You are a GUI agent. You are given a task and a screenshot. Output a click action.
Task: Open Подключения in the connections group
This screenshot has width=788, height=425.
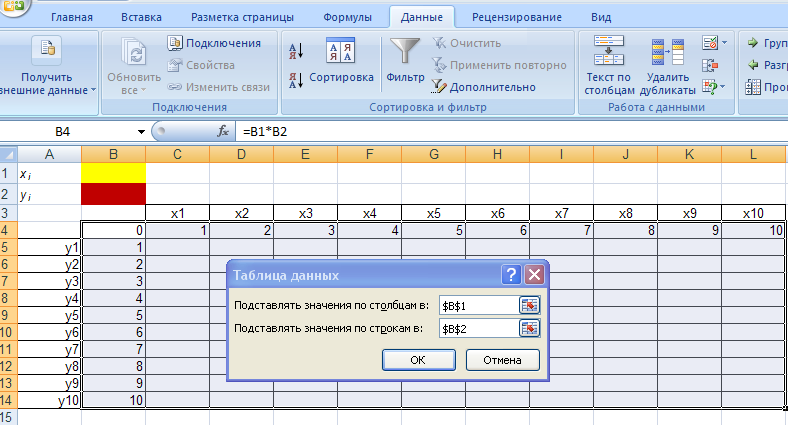coord(214,43)
